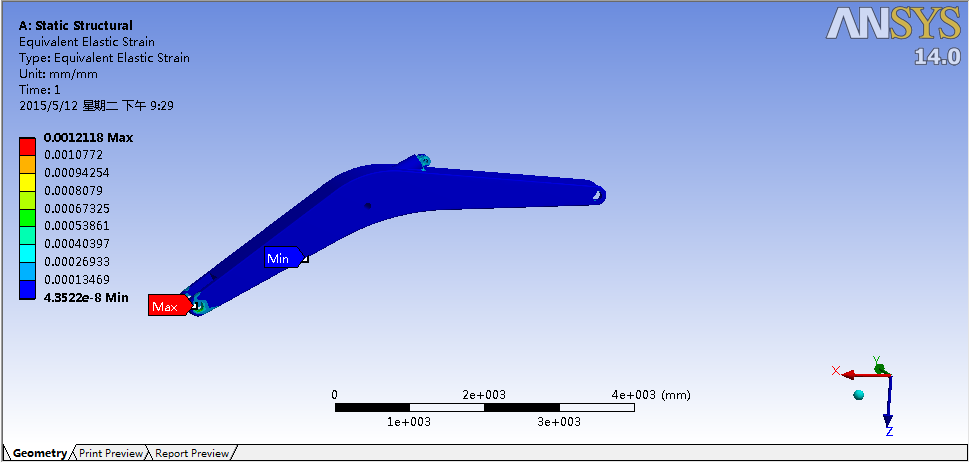This screenshot has width=969, height=463.
Task: Click the scale ruler bar
Action: tap(484, 407)
